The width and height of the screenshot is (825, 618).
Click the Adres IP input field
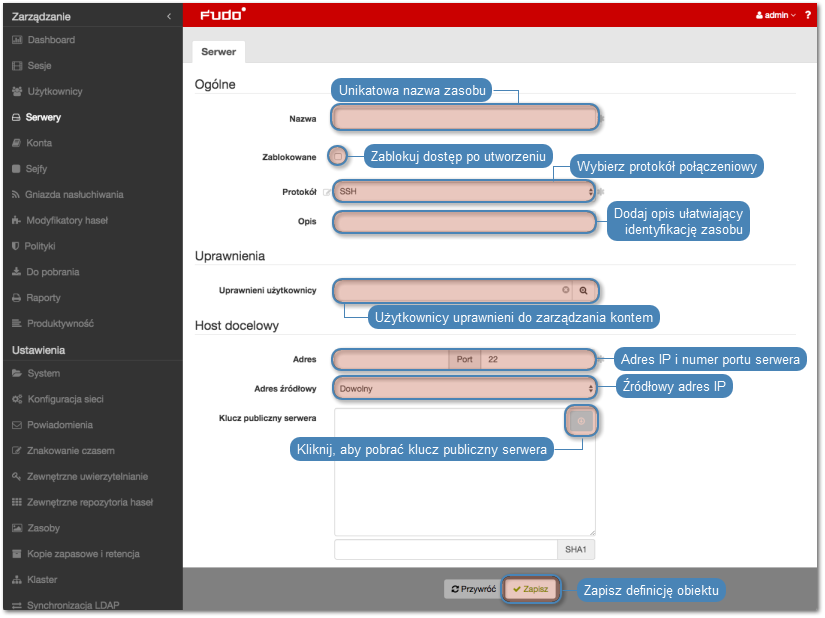click(x=391, y=359)
